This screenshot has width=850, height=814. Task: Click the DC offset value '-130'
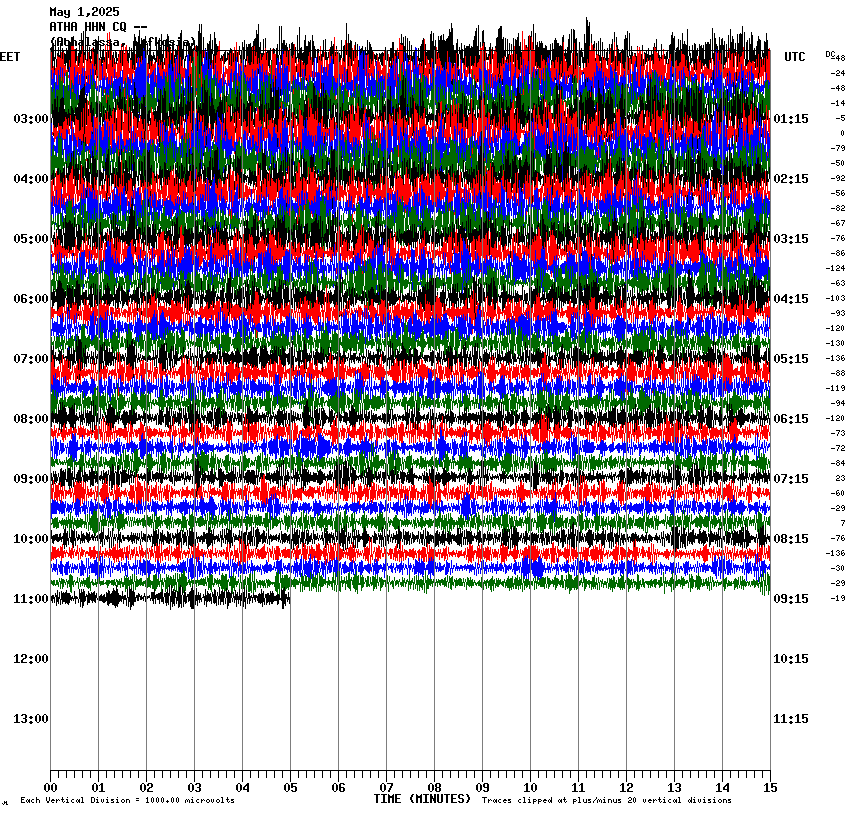pos(835,344)
